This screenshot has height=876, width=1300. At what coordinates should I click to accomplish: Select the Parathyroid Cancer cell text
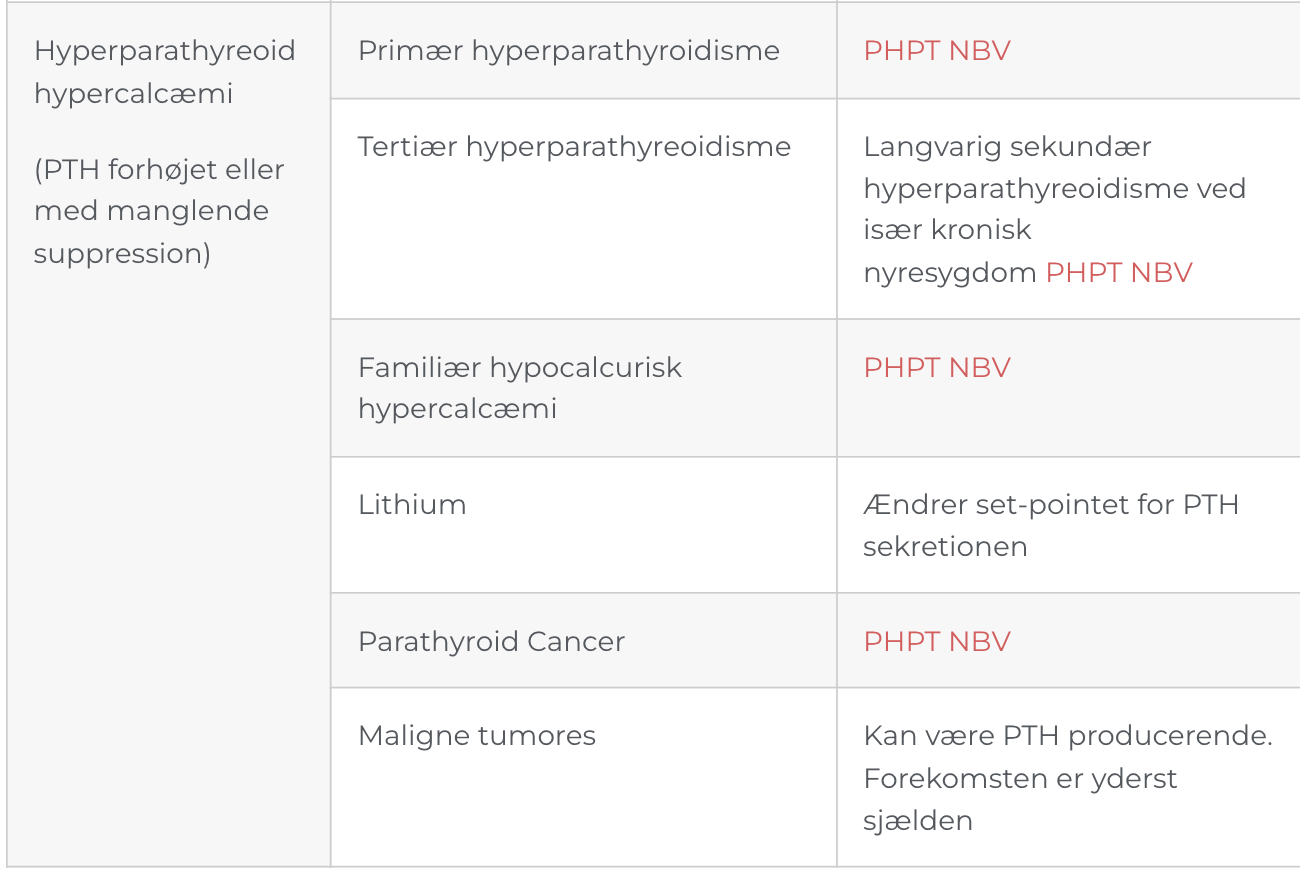coord(491,641)
